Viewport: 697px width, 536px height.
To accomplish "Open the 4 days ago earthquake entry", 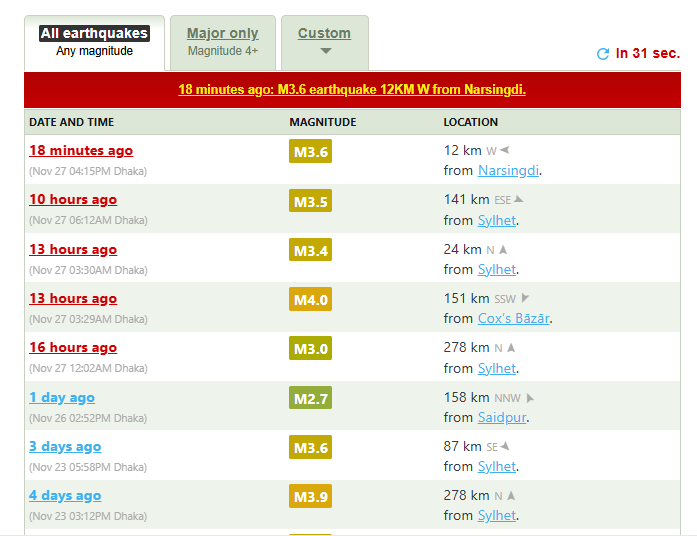I will point(65,496).
